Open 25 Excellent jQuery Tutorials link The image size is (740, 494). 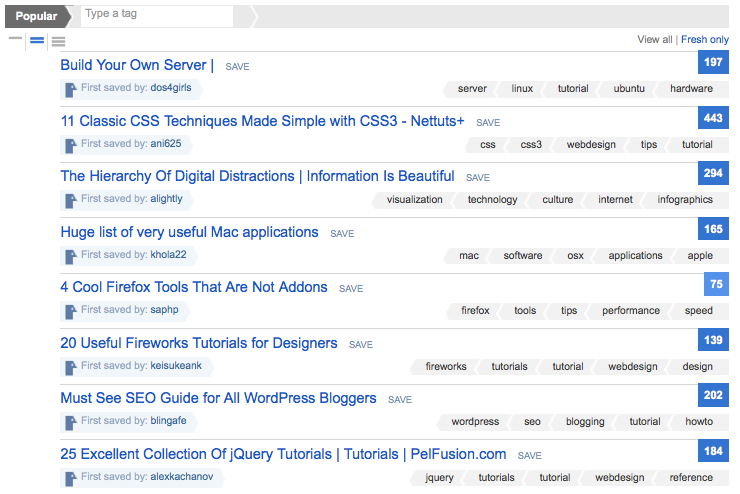[x=283, y=454]
